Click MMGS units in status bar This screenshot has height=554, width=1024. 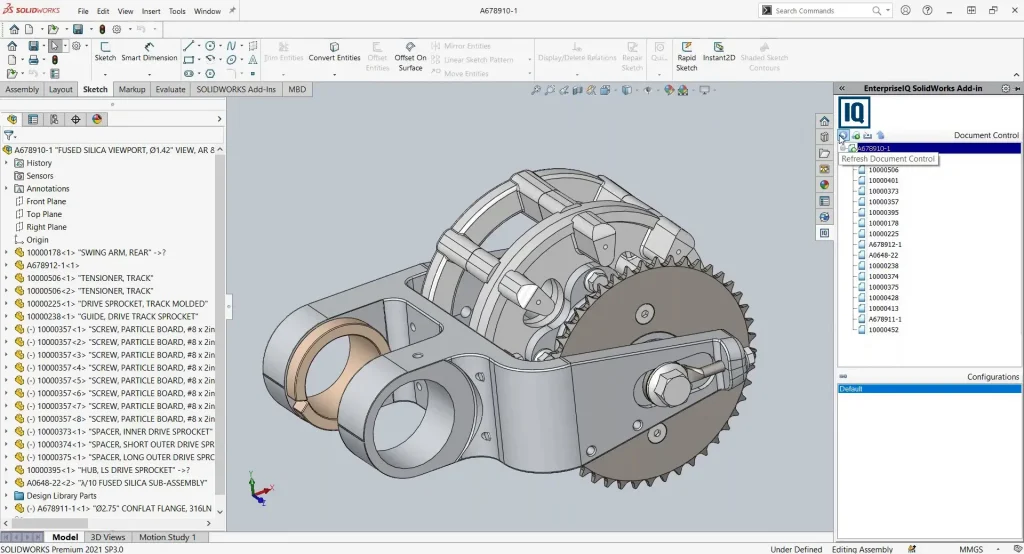(970, 549)
